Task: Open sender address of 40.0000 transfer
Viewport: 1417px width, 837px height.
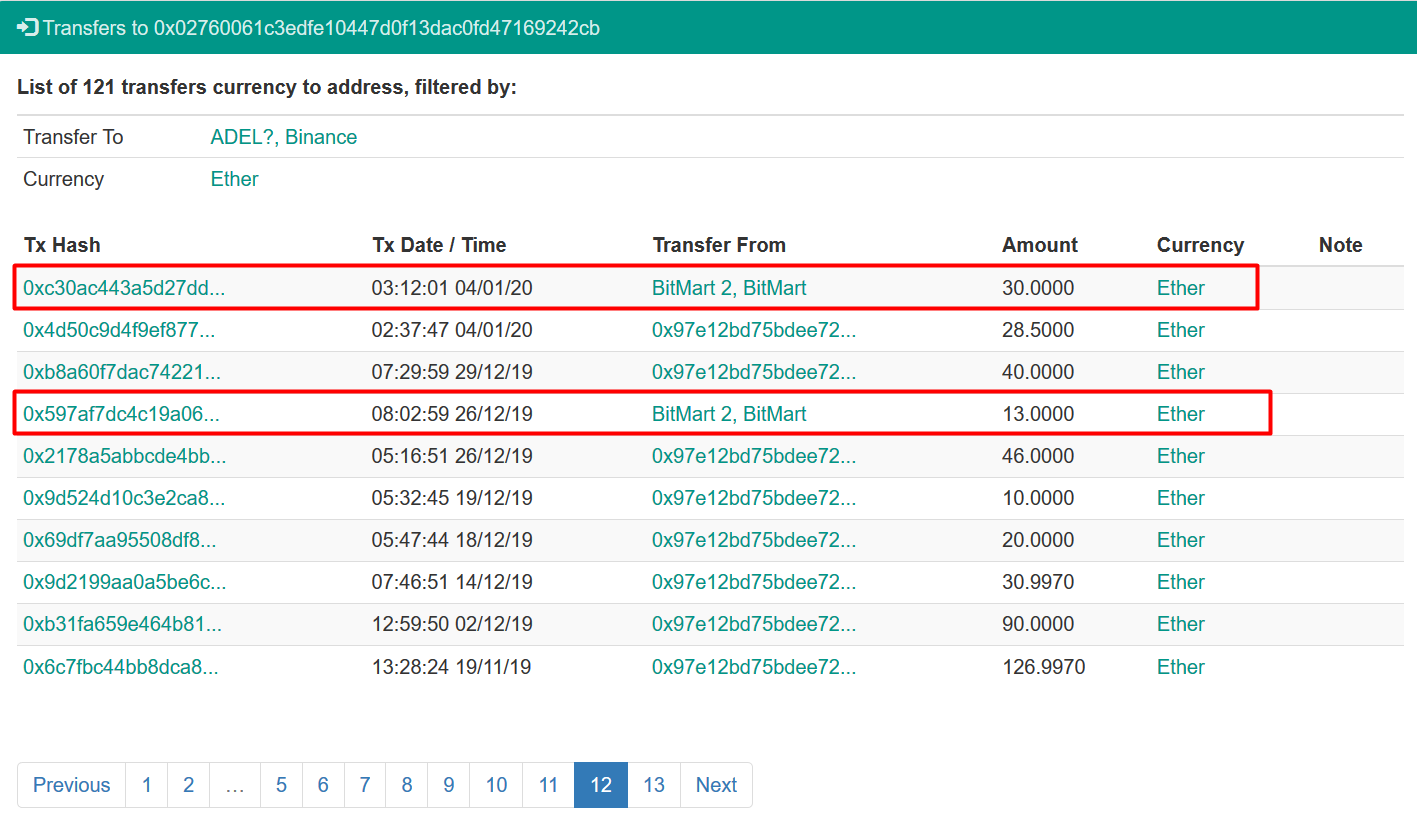Action: 754,372
